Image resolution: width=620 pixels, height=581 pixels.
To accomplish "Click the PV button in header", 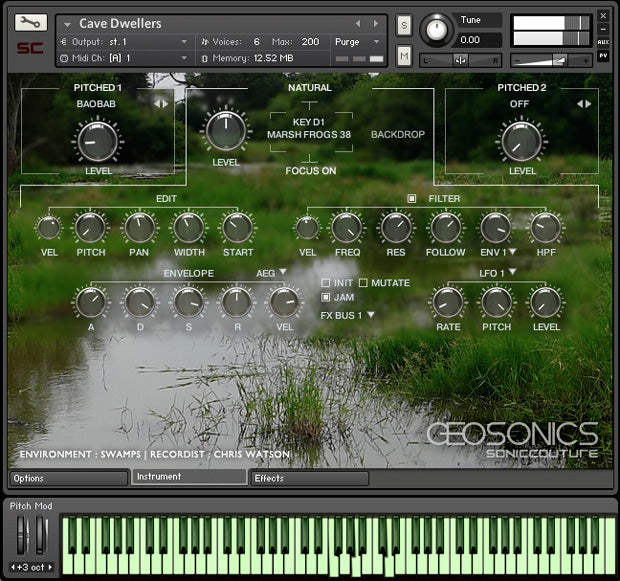I will coord(603,56).
